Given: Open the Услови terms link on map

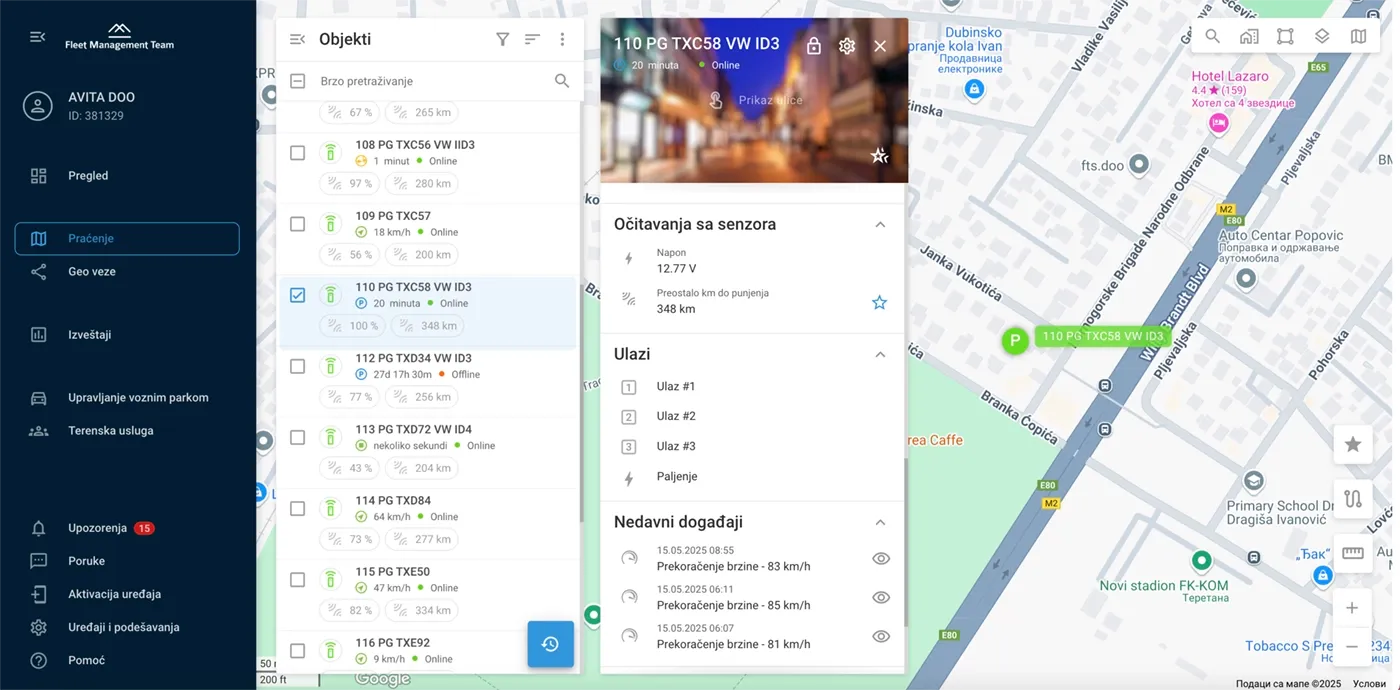Looking at the screenshot, I should tap(1369, 684).
